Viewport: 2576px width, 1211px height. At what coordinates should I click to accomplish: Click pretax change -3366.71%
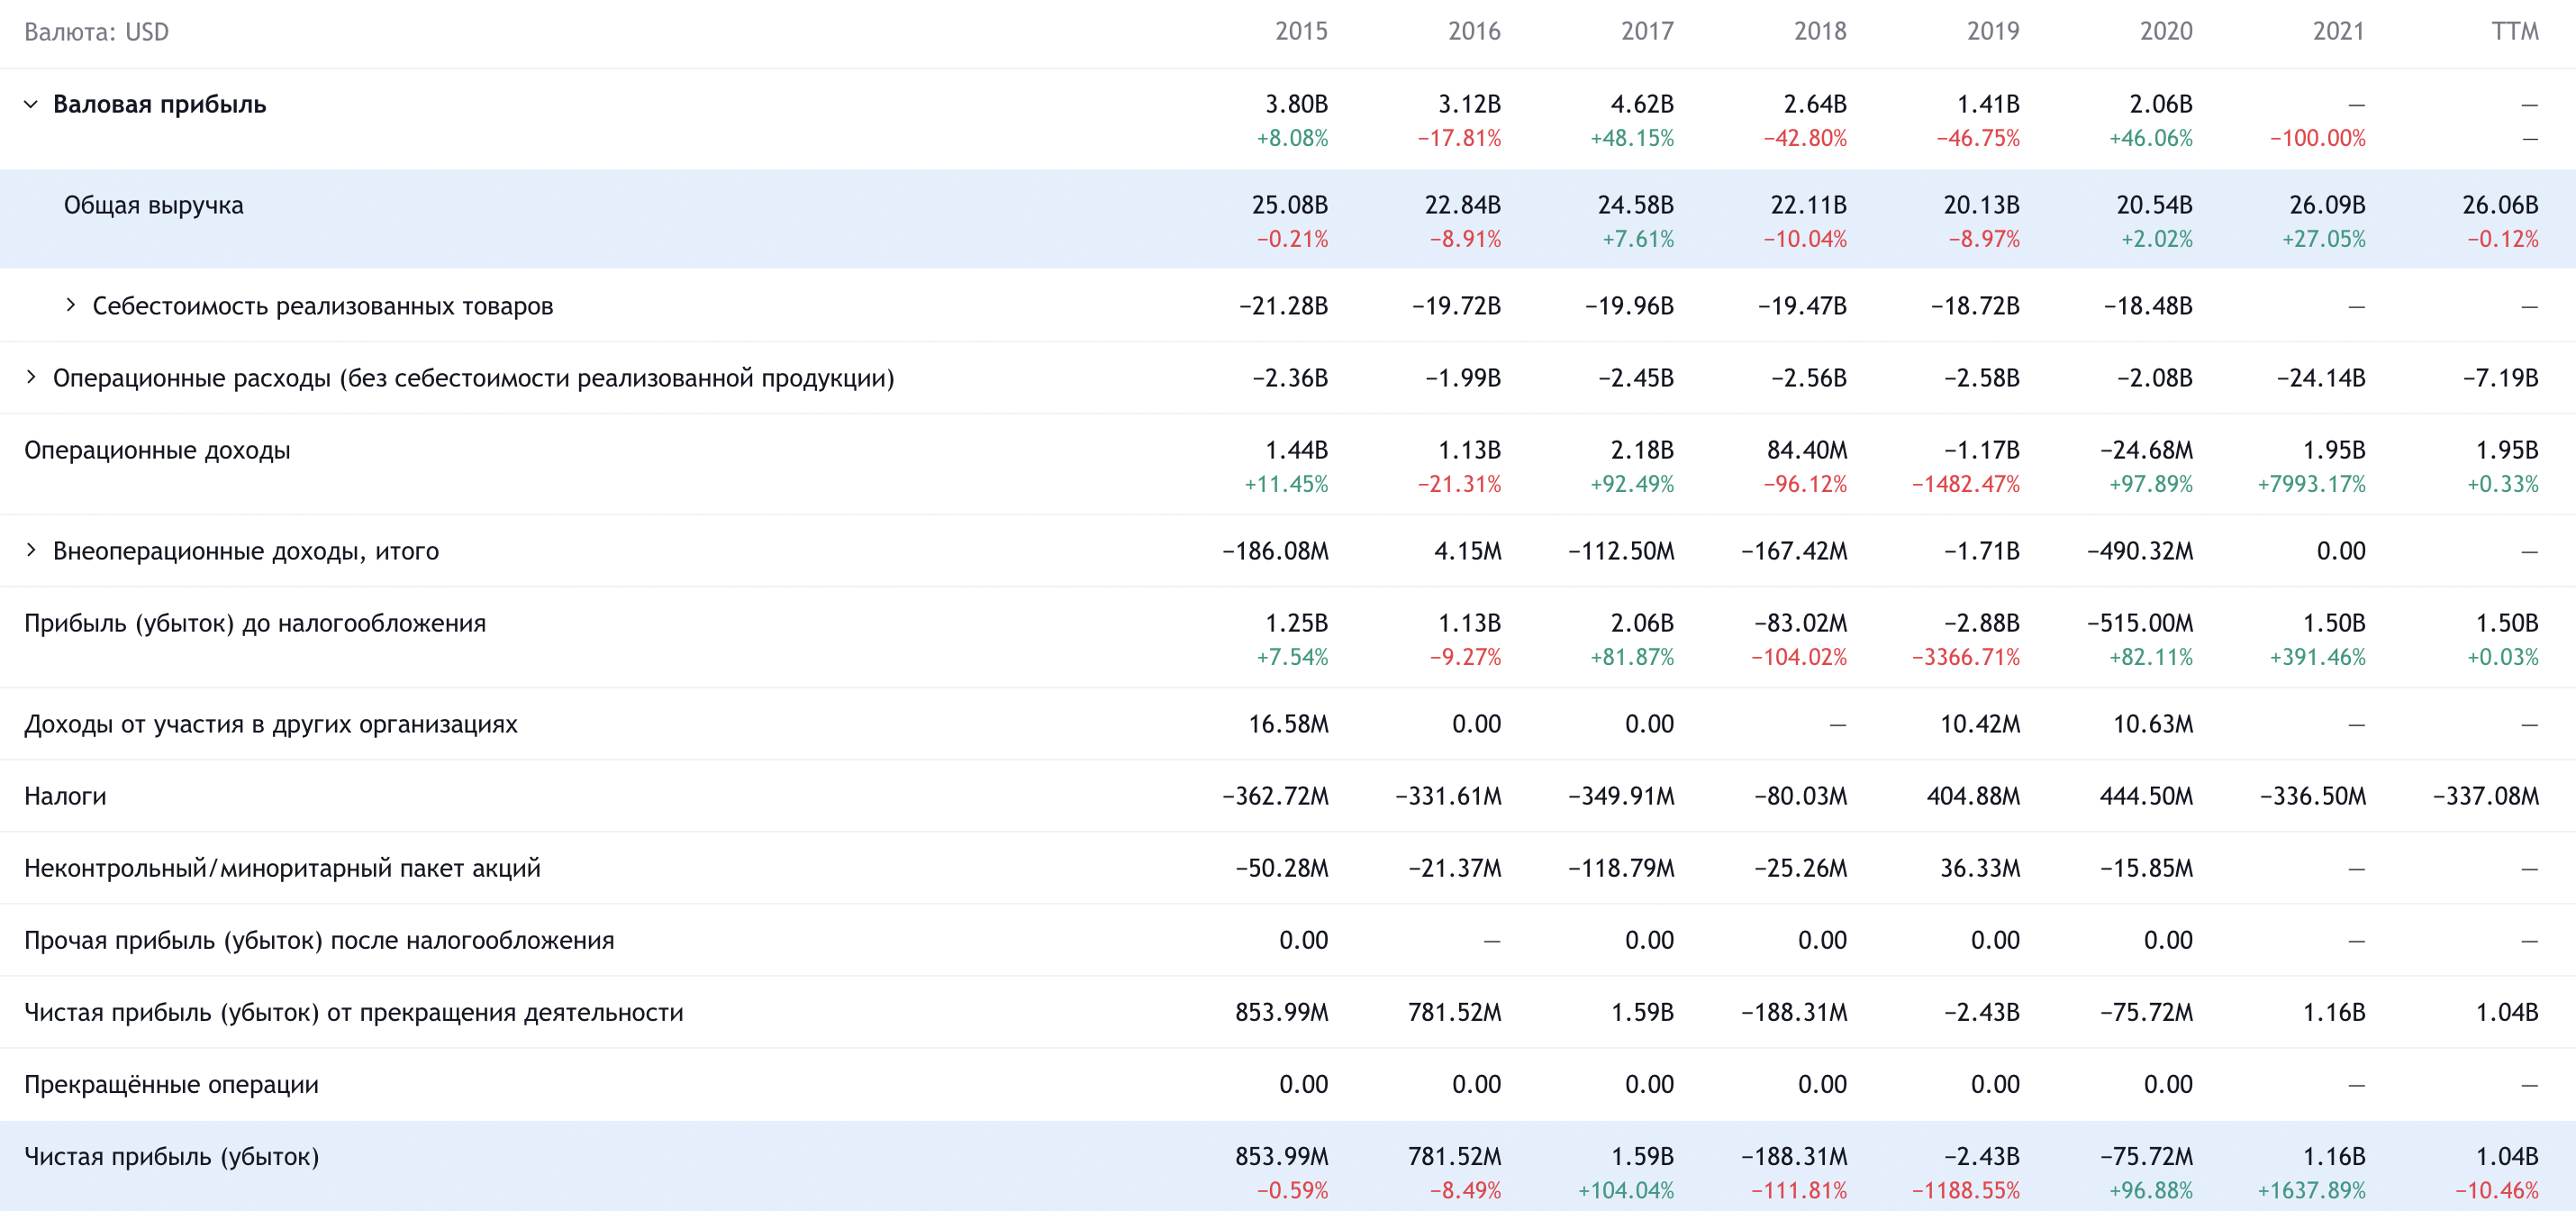pyautogui.click(x=1966, y=657)
